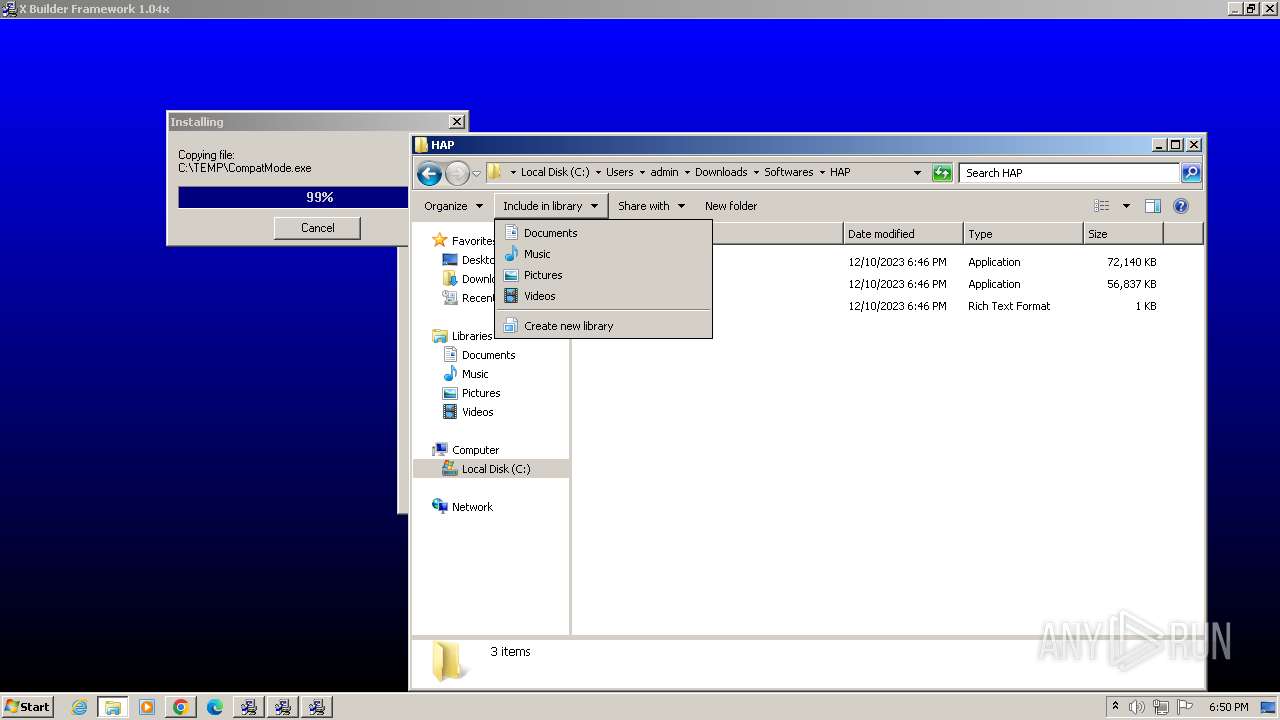This screenshot has width=1280, height=720.
Task: Launch Internet Explorer from the taskbar
Action: (79, 707)
